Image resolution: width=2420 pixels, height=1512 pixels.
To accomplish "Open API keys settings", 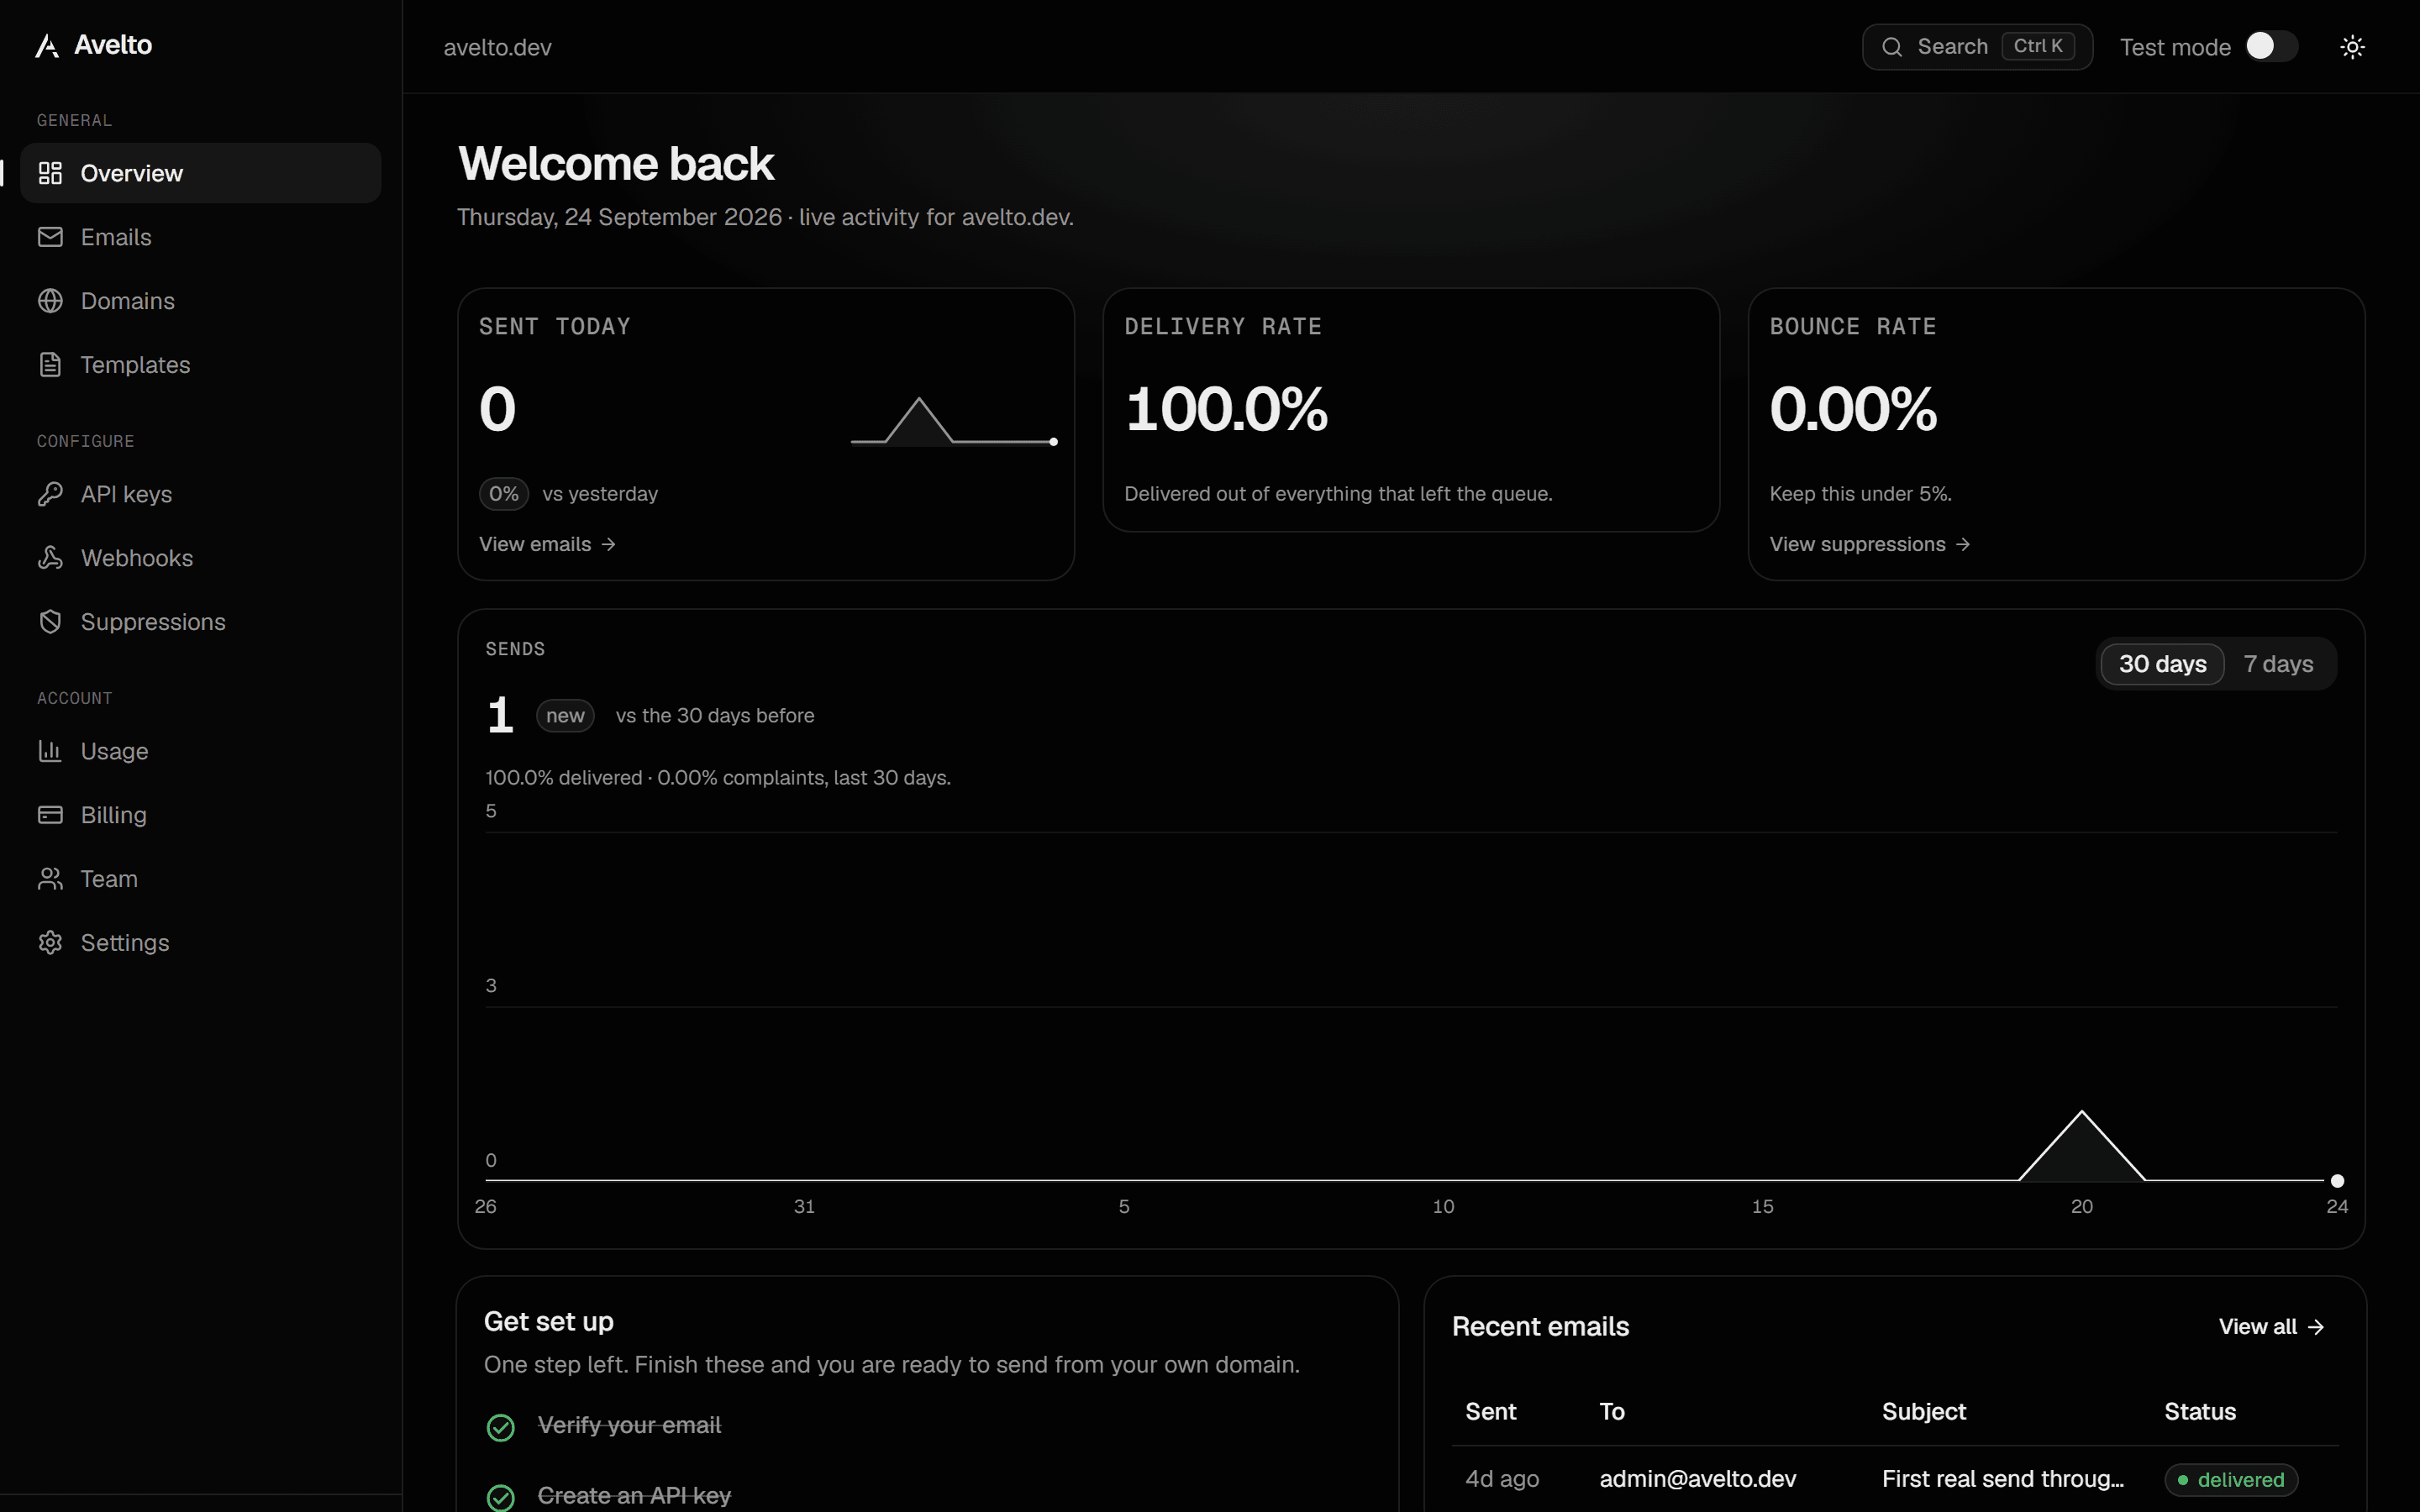I will (x=200, y=494).
